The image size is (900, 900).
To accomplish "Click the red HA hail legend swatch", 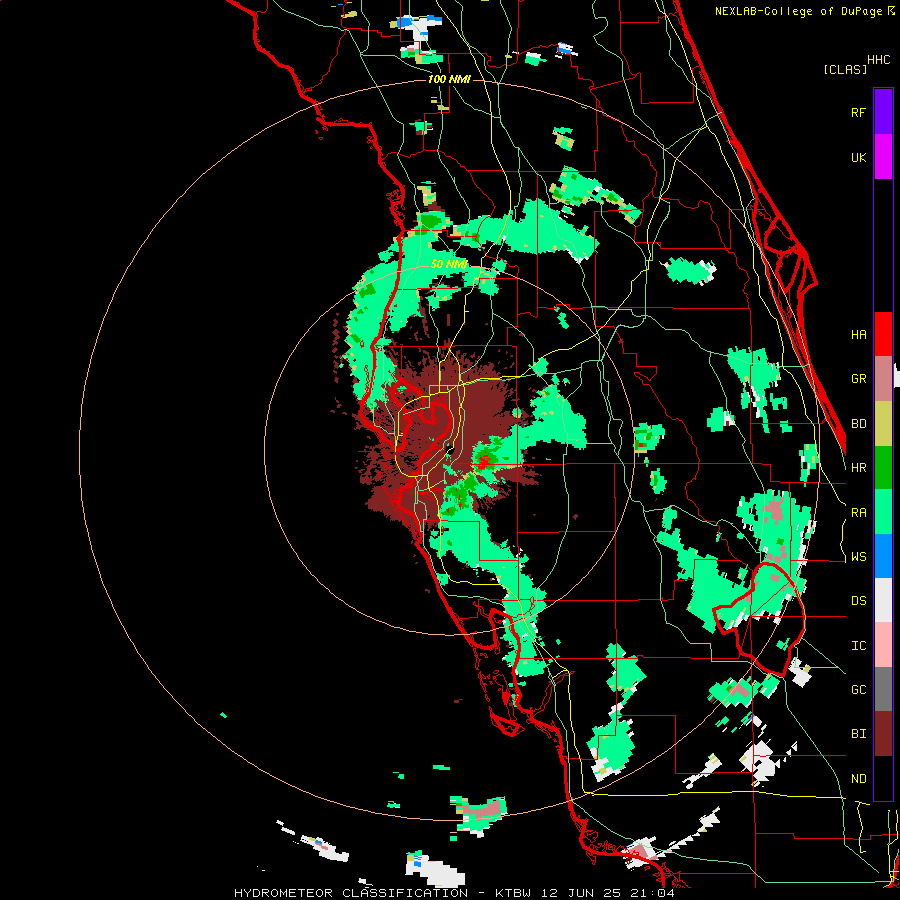I will pyautogui.click(x=883, y=334).
